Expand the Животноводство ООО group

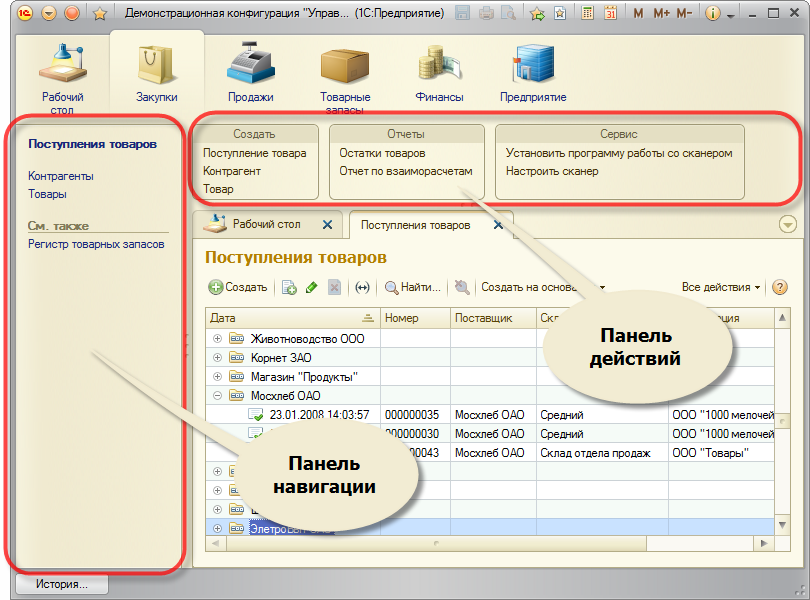pos(217,339)
